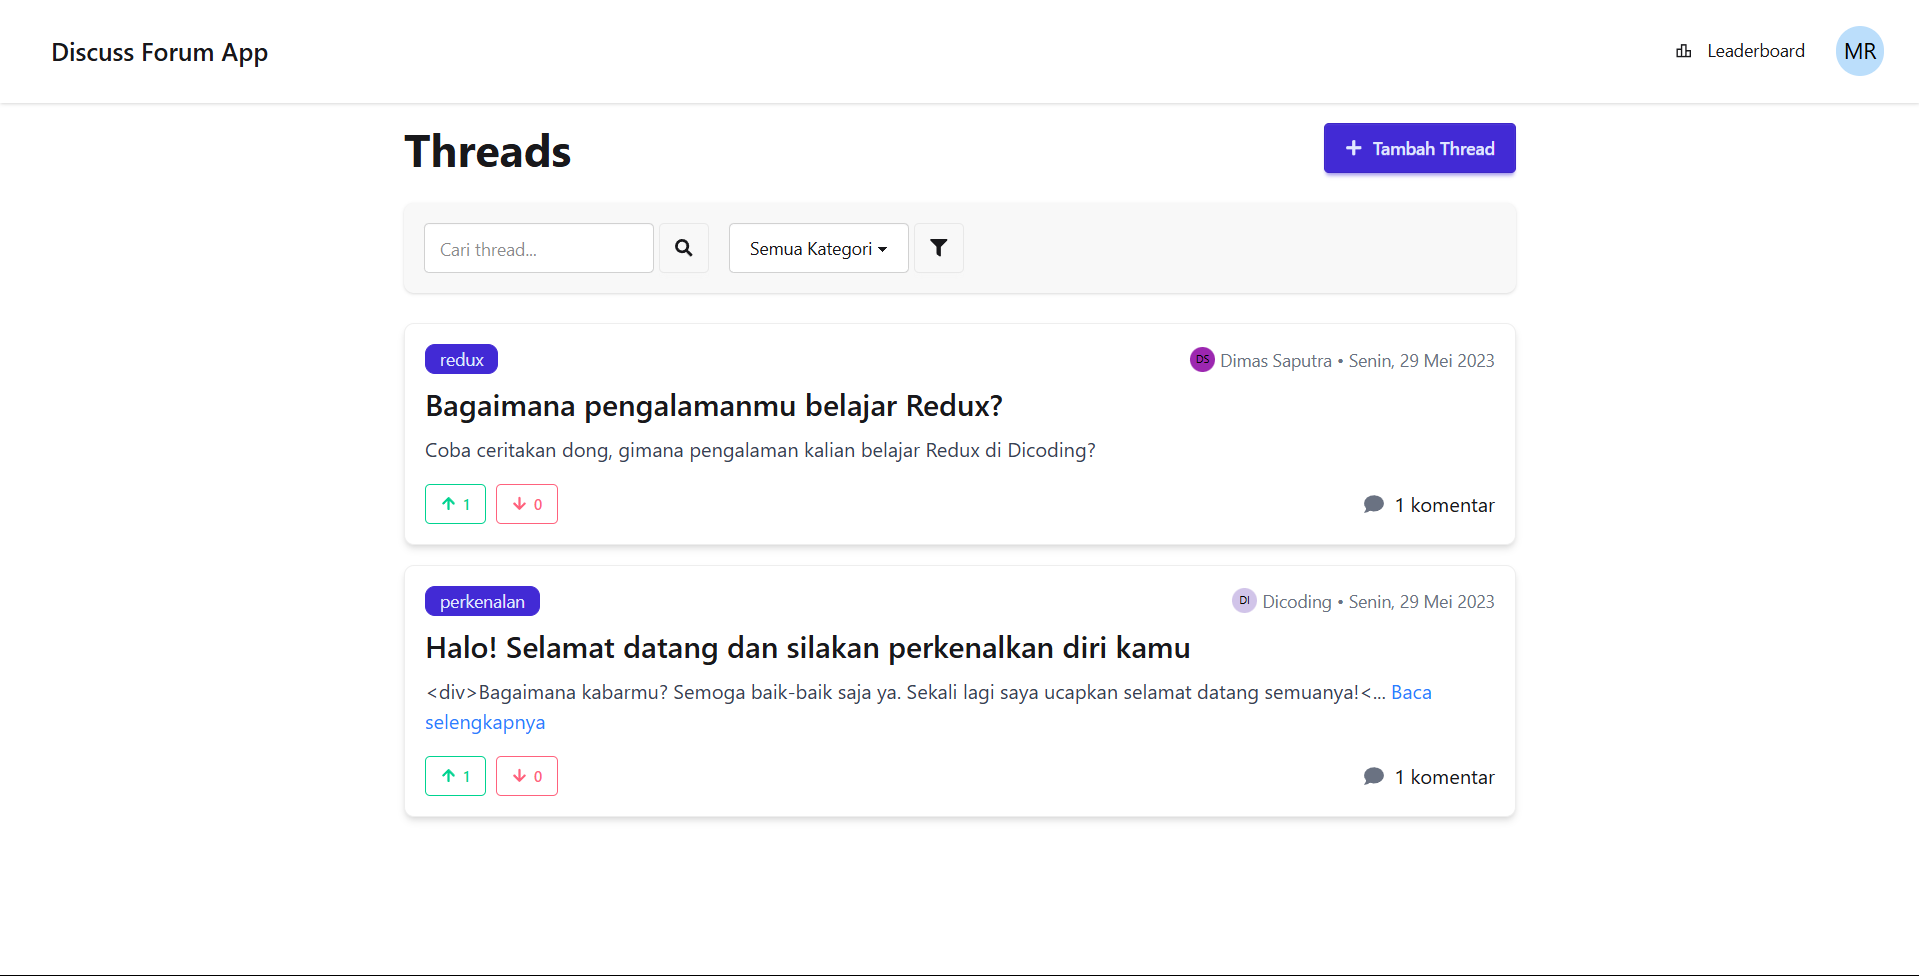Click the search magnifier icon
The height and width of the screenshot is (976, 1919).
pyautogui.click(x=684, y=248)
